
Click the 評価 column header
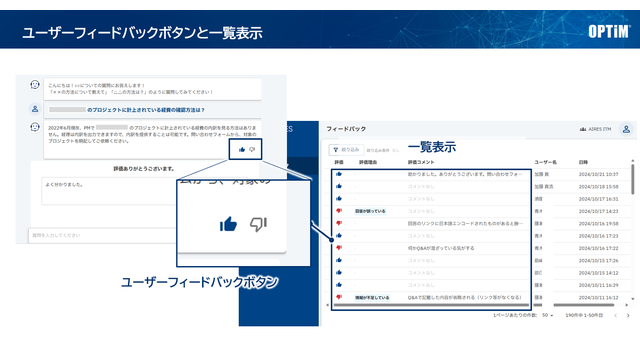click(339, 162)
